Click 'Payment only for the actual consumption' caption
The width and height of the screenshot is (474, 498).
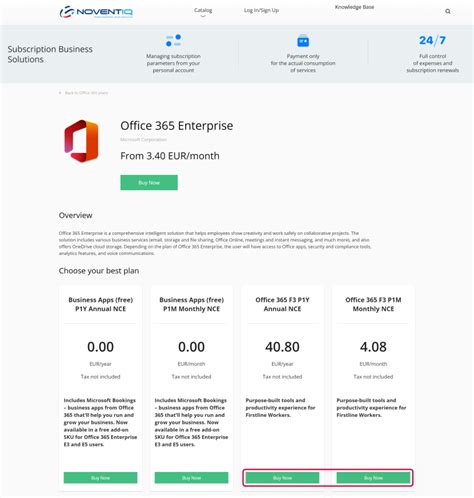[303, 63]
